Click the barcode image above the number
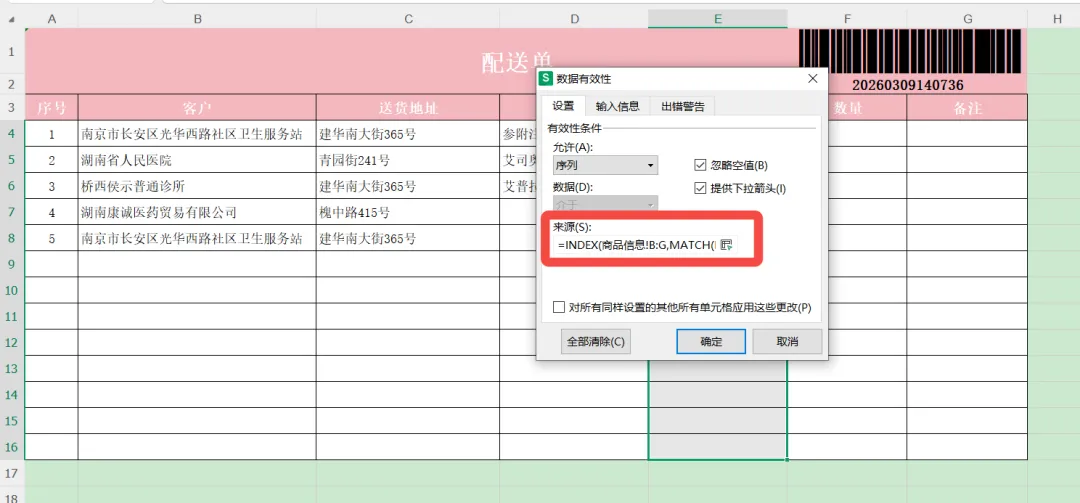 [x=911, y=51]
